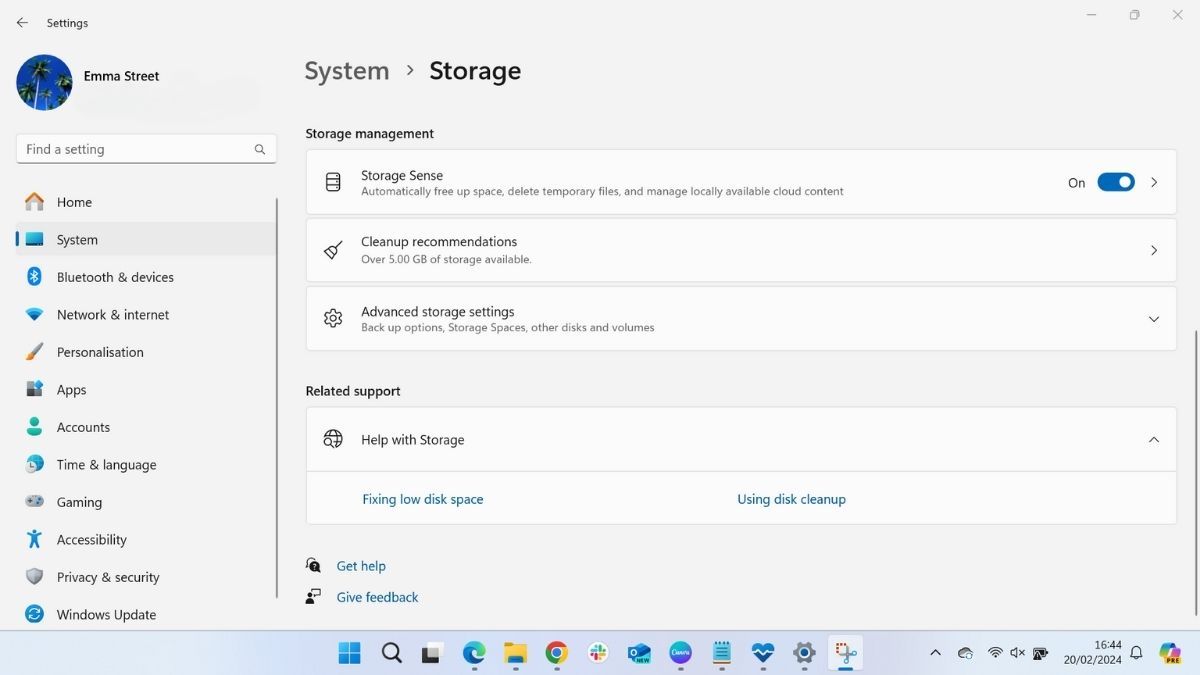Click the Find a setting search box
The height and width of the screenshot is (675, 1200).
140,148
